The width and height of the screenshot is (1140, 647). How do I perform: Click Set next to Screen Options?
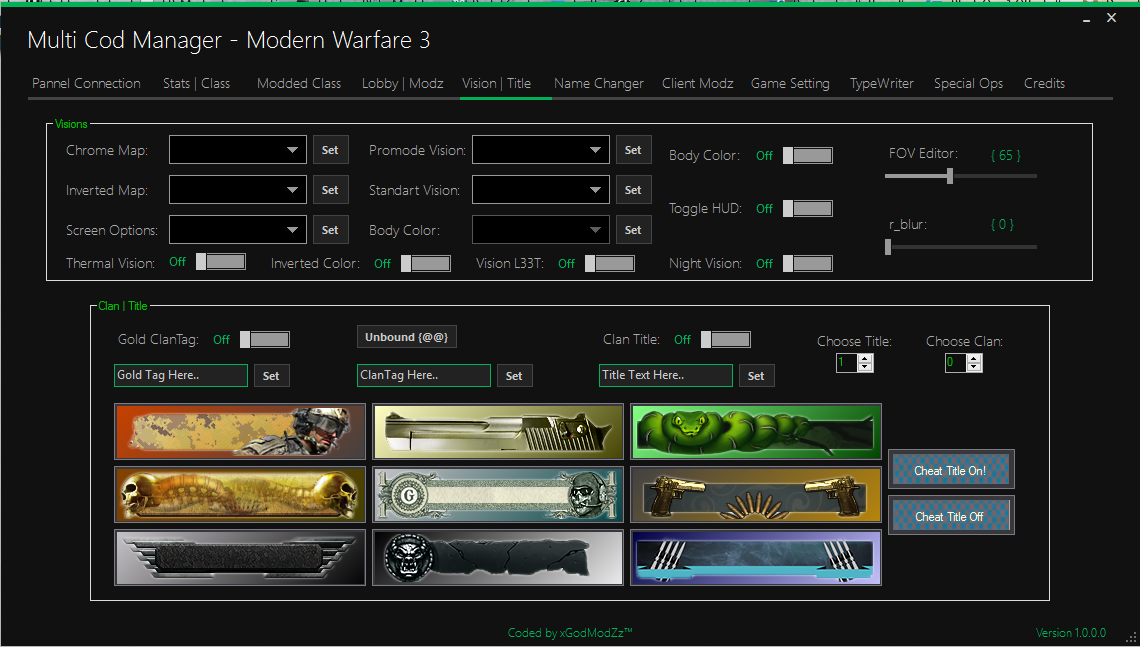[x=330, y=230]
